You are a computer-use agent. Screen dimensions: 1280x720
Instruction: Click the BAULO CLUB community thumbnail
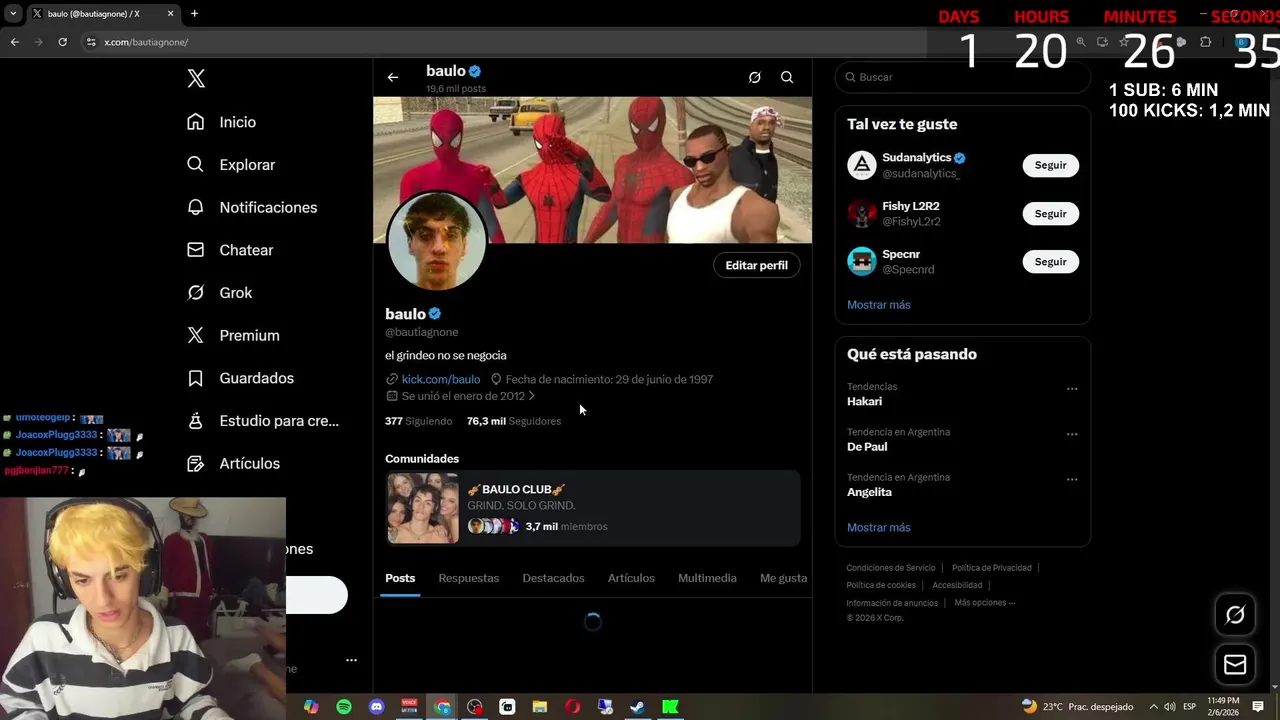[423, 508]
